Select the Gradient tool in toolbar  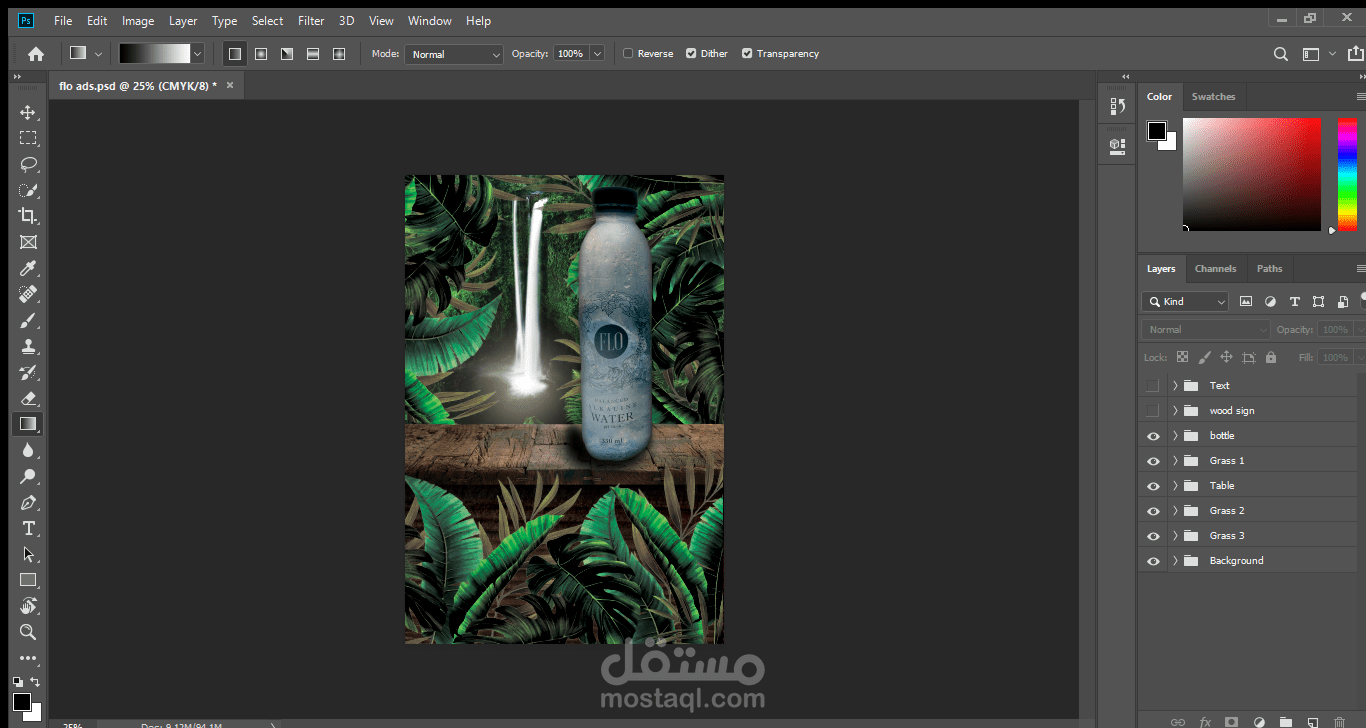(x=28, y=424)
